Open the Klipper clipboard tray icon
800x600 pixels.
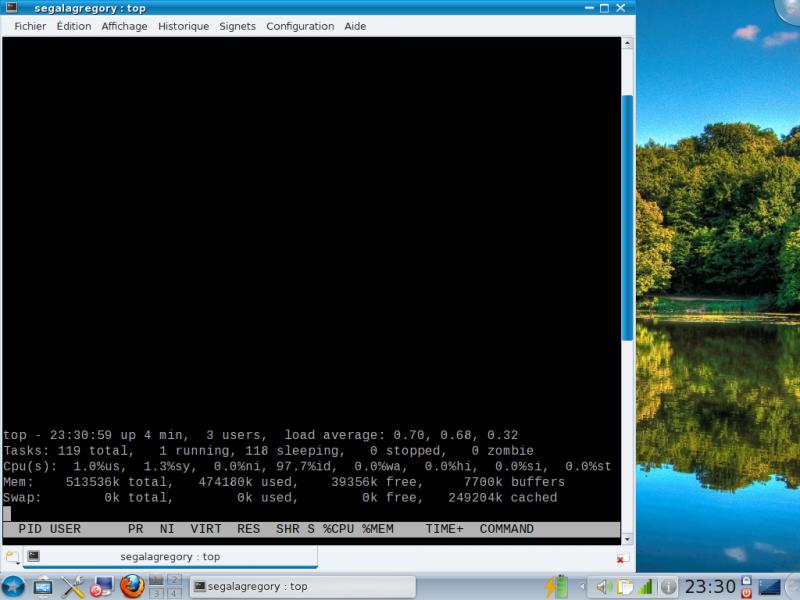pos(624,587)
